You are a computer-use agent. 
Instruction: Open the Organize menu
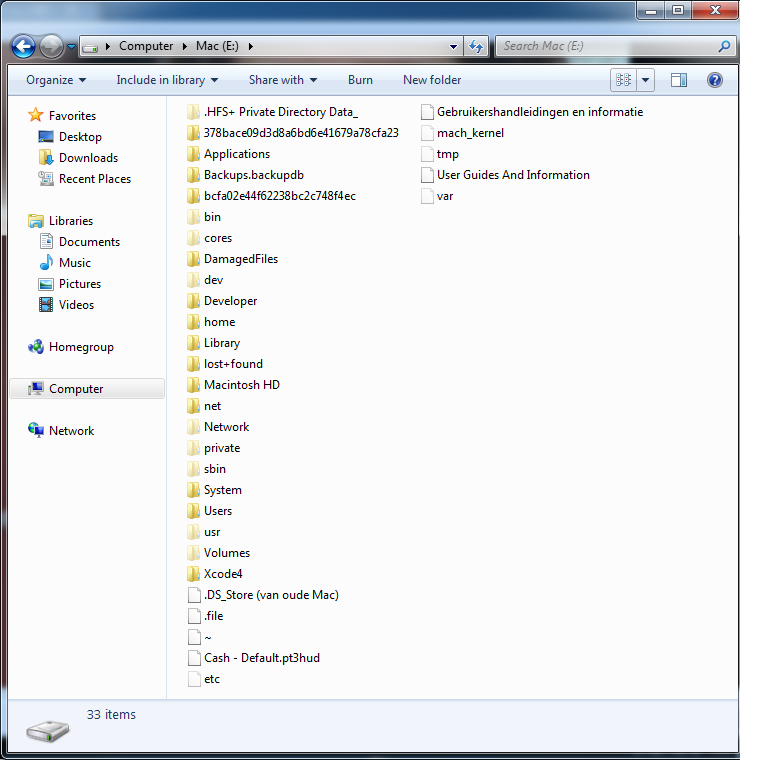click(56, 80)
